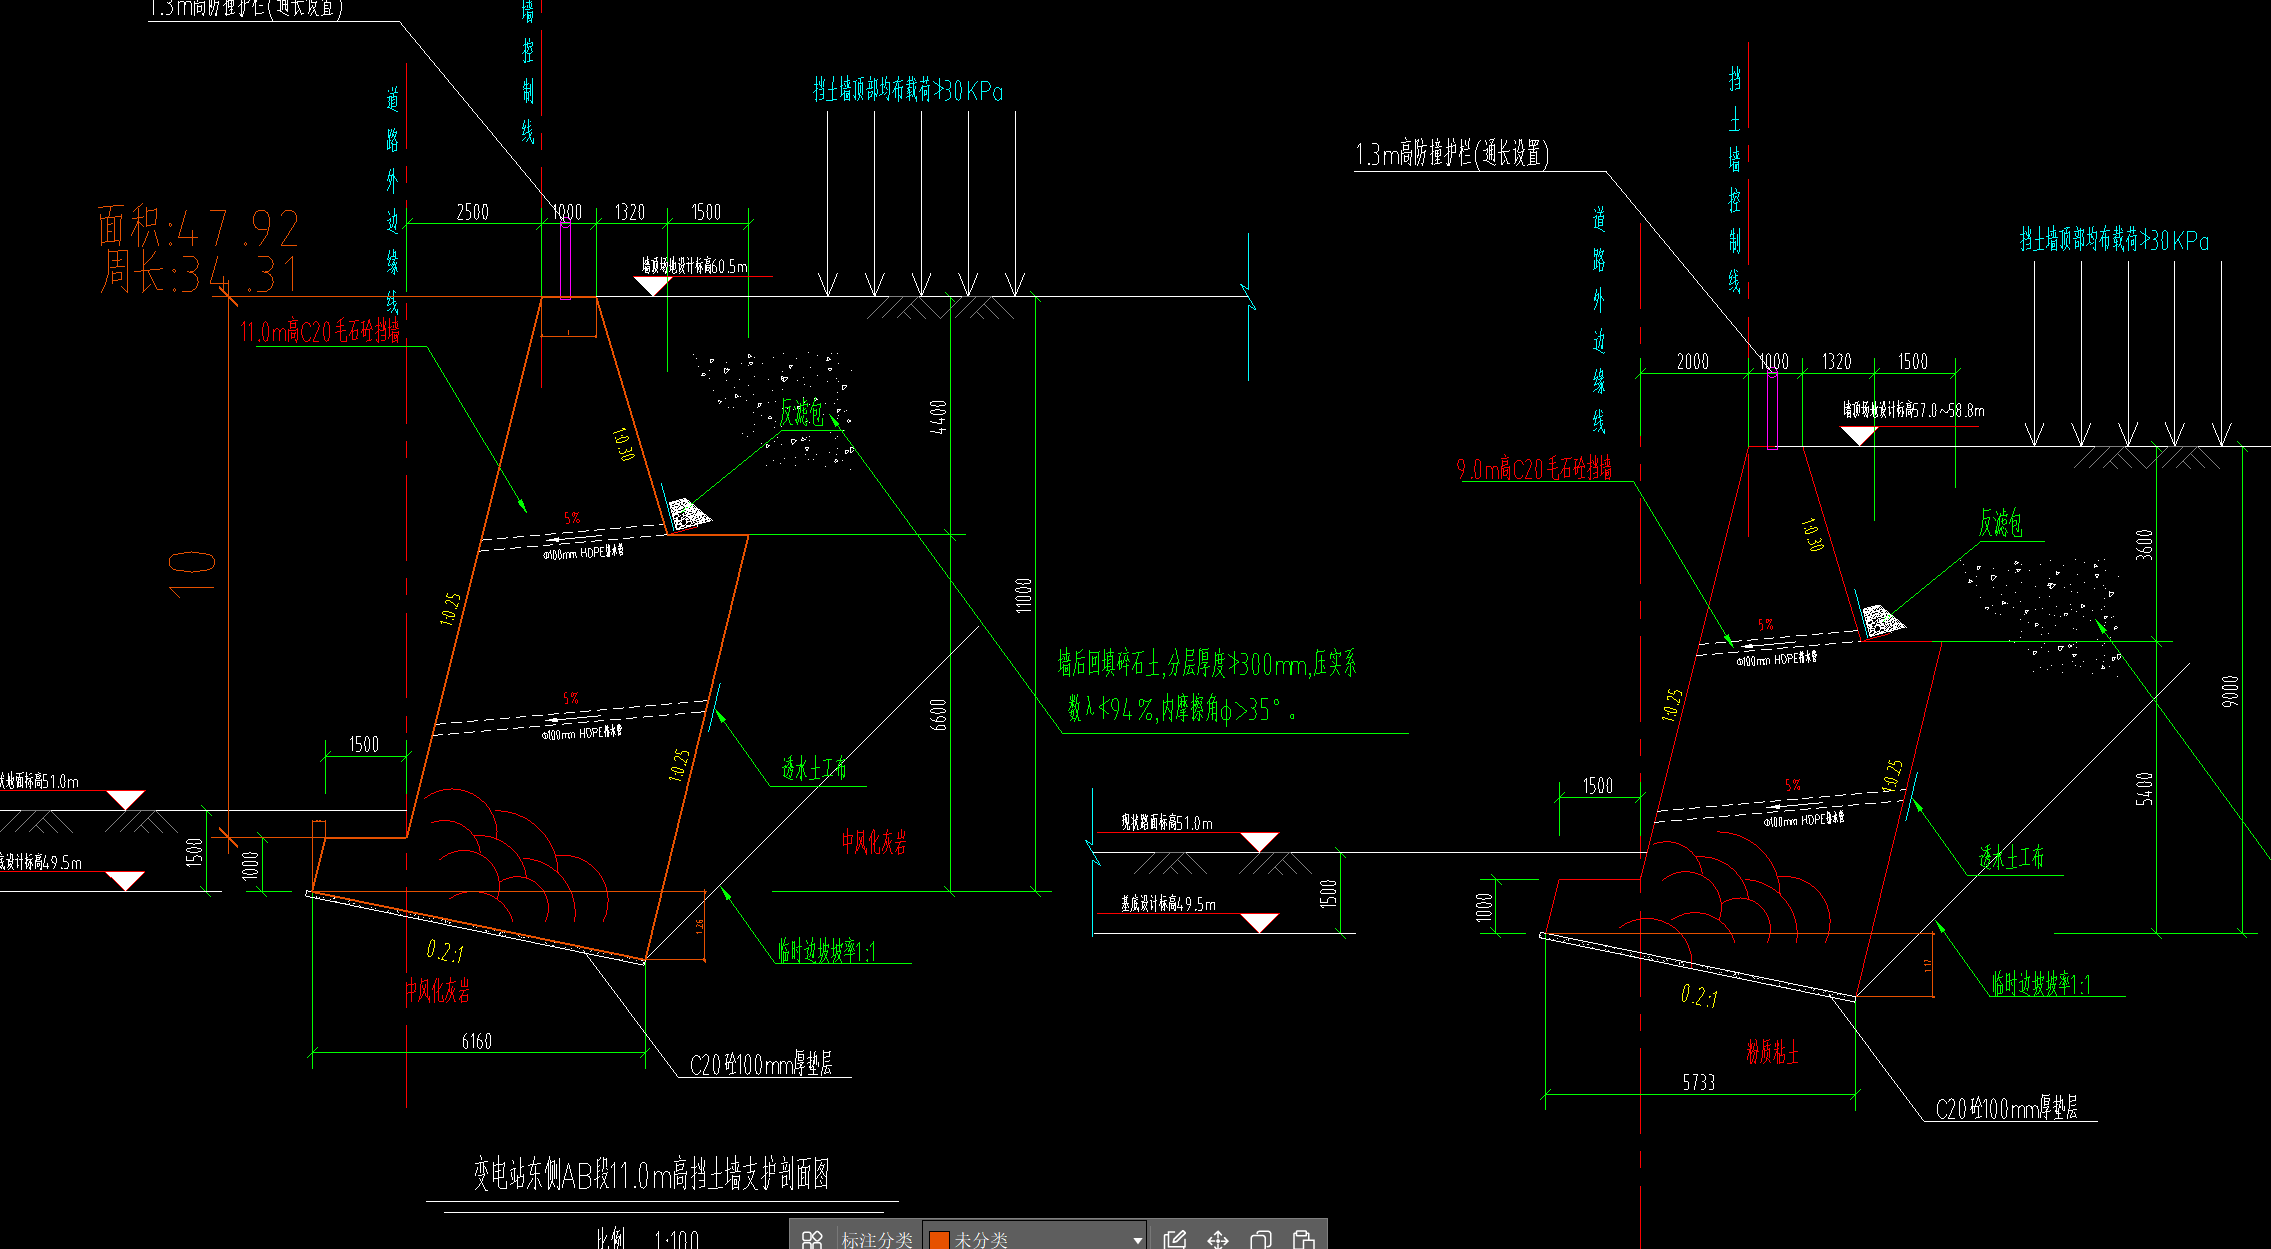
Task: Click the edit annotation pencil icon
Action: (1175, 1239)
